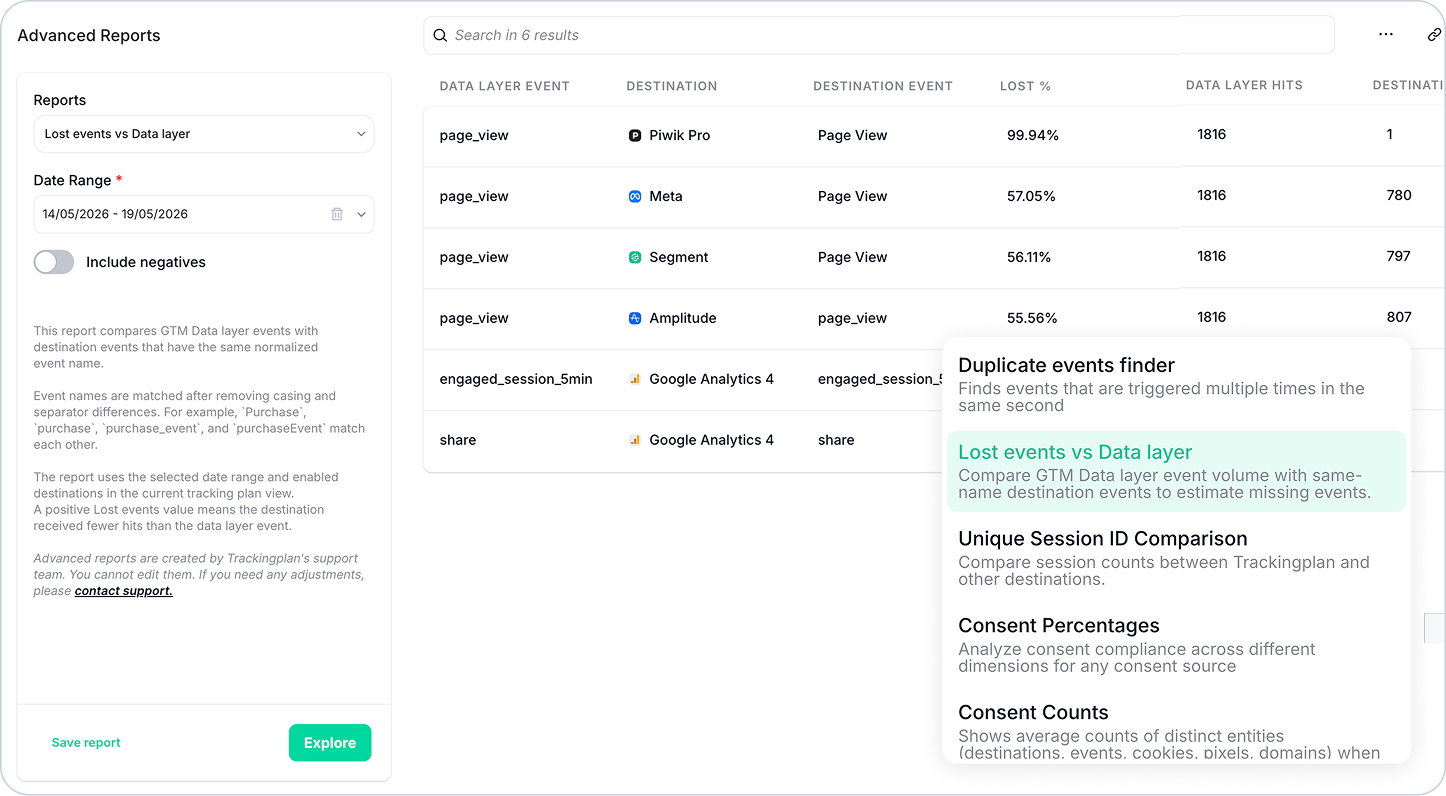Choose Unique Session ID Comparison option
The image size is (1446, 796).
1177,558
